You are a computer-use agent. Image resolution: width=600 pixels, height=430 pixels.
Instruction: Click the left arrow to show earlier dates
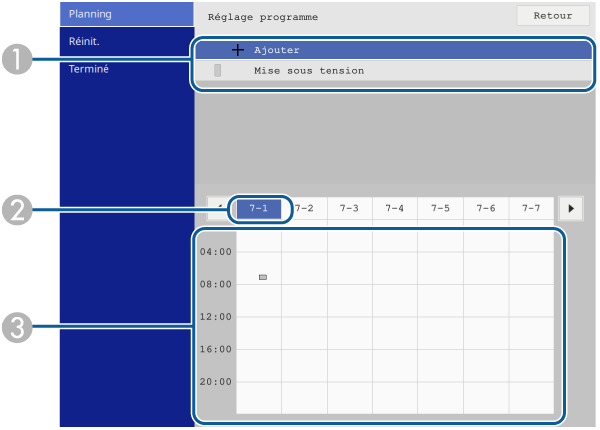tap(216, 208)
